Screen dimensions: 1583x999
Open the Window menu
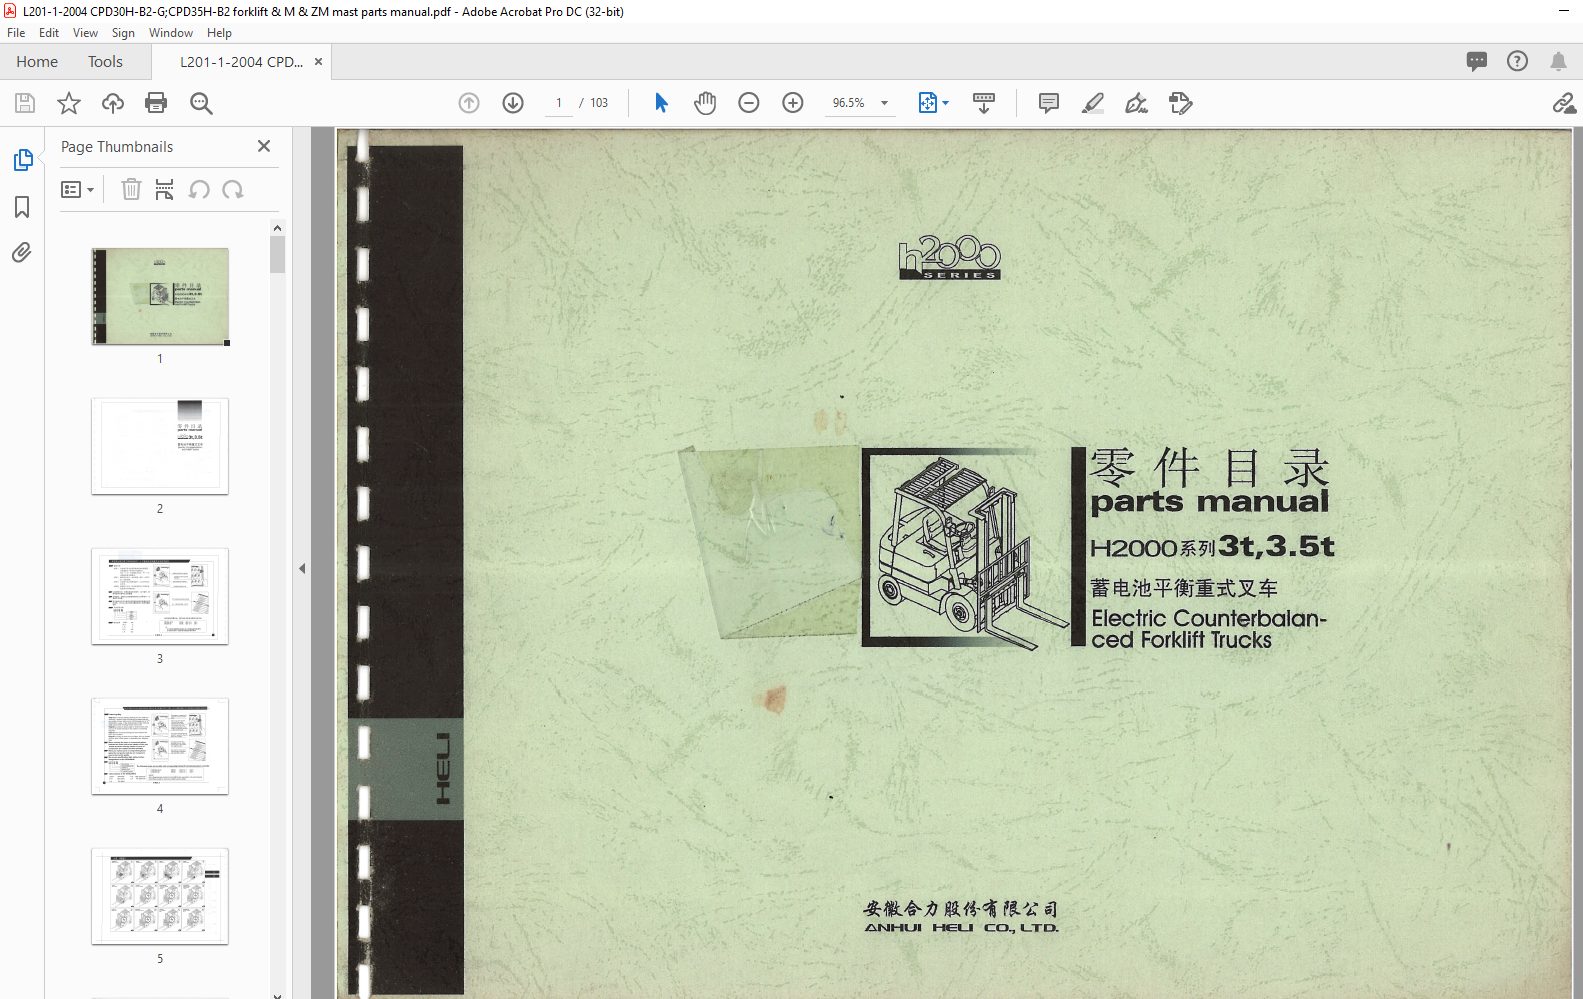click(171, 33)
